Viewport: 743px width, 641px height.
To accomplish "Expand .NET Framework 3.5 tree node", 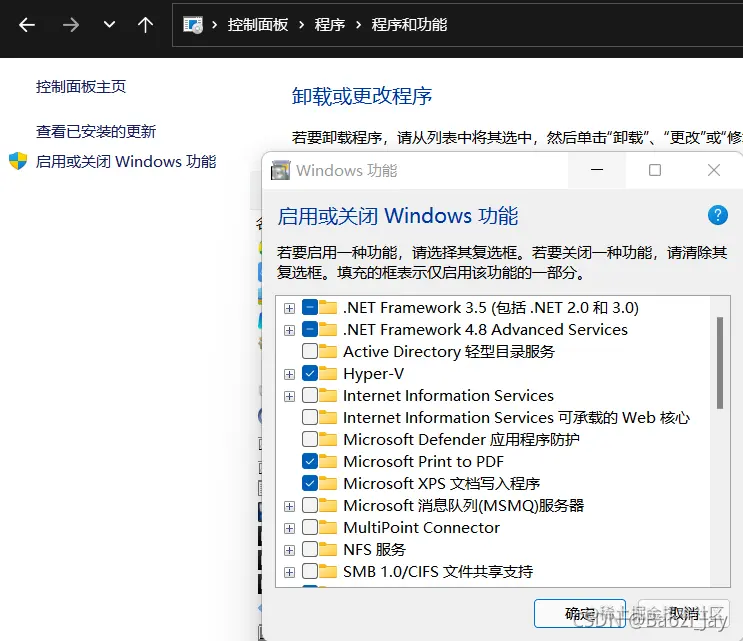I will click(289, 308).
